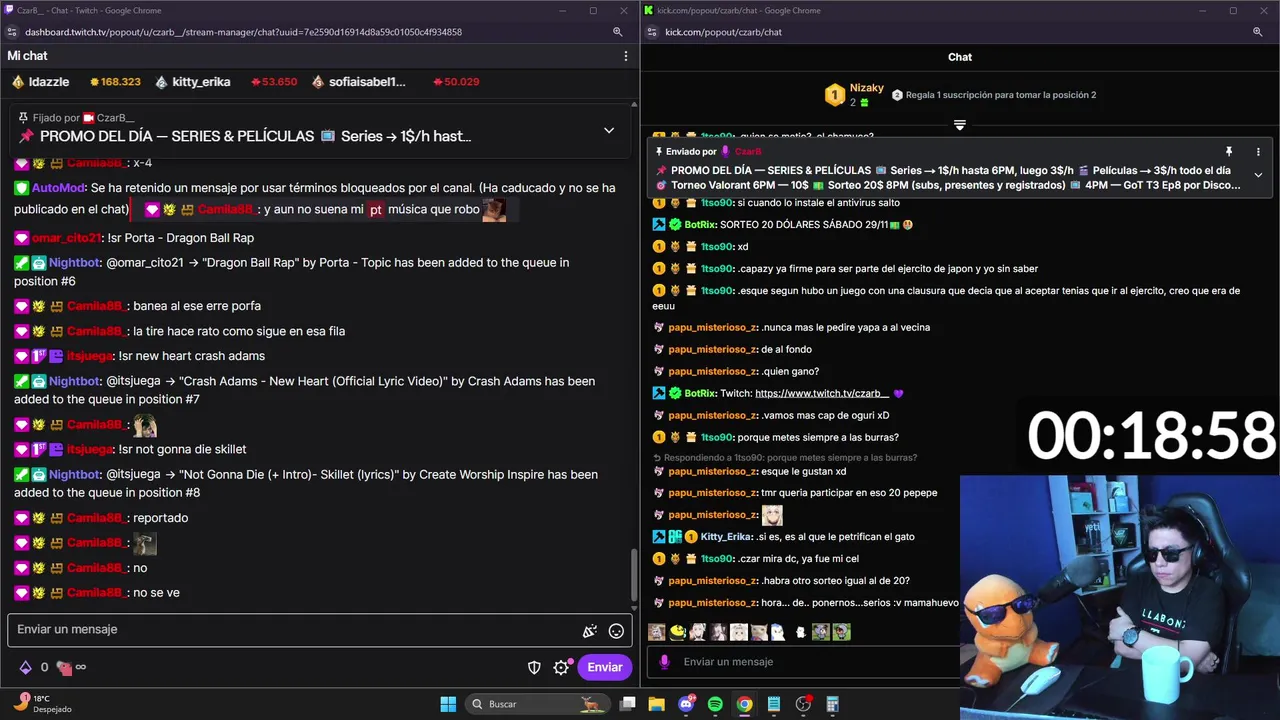Insert the last Kick quick emote in row

pyautogui.click(x=841, y=632)
